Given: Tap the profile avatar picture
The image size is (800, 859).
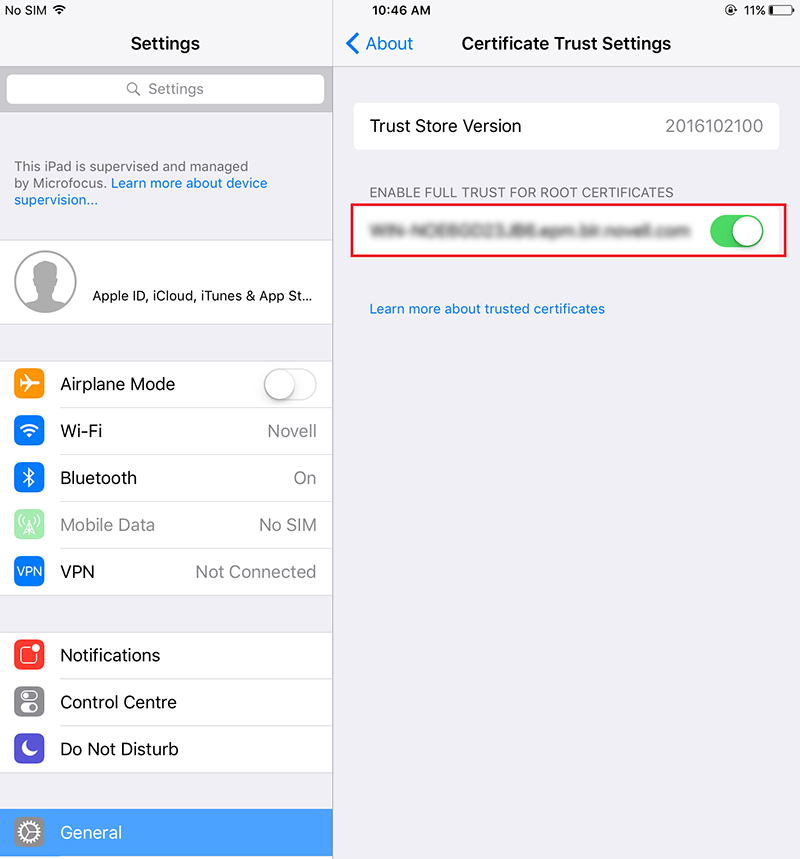Looking at the screenshot, I should [x=45, y=282].
